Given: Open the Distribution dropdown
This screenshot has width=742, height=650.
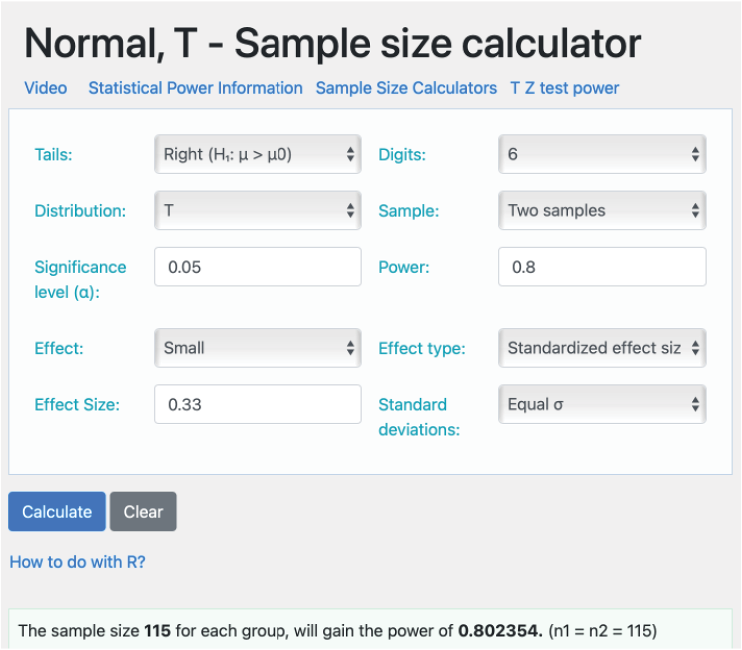Looking at the screenshot, I should pyautogui.click(x=257, y=211).
